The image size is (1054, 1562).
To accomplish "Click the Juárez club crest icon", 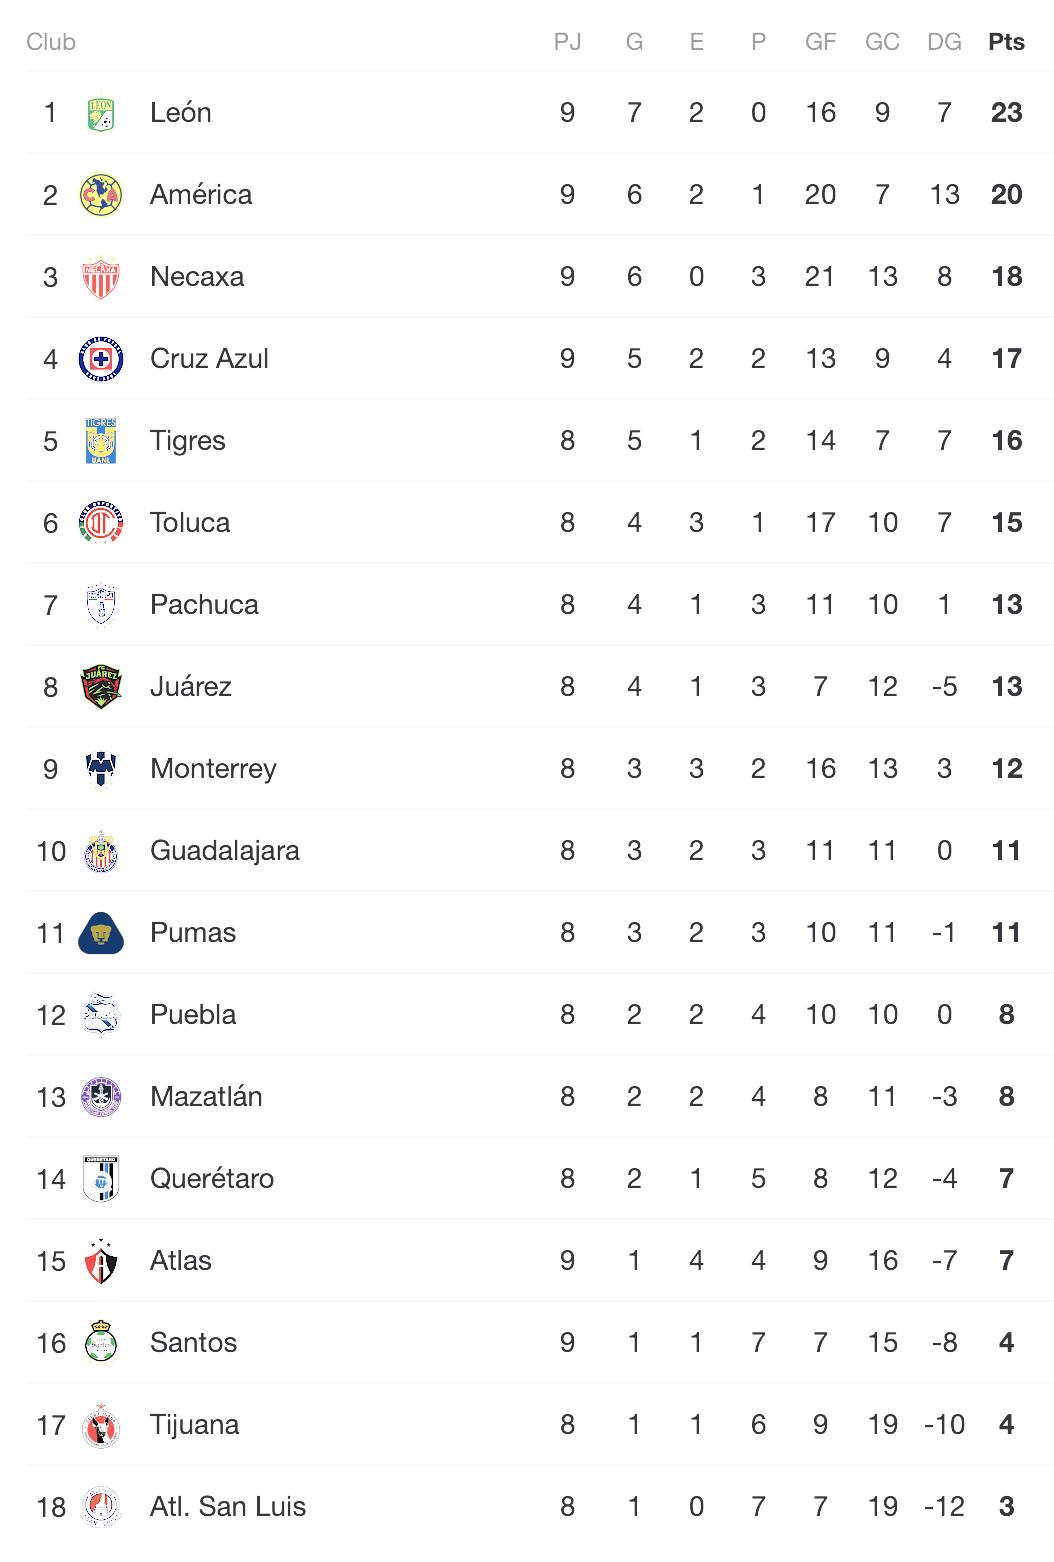I will click(x=101, y=687).
